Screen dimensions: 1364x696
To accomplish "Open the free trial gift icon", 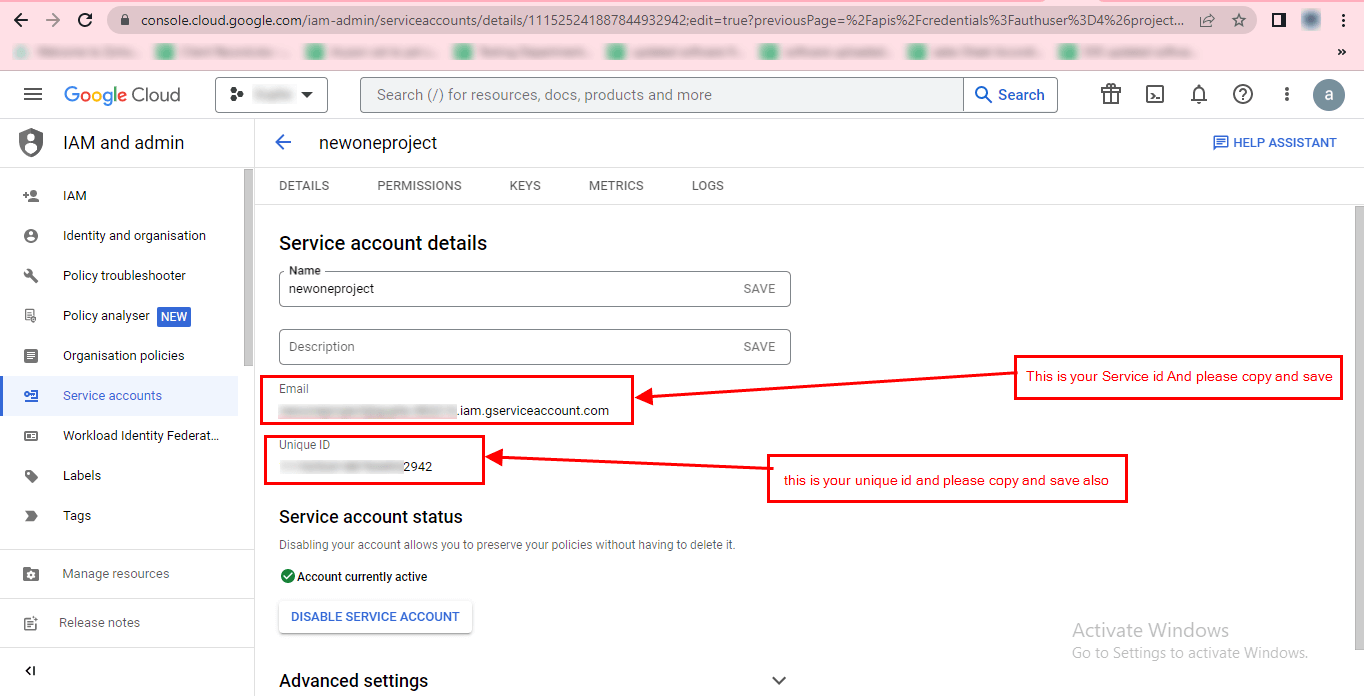I will coord(1111,94).
